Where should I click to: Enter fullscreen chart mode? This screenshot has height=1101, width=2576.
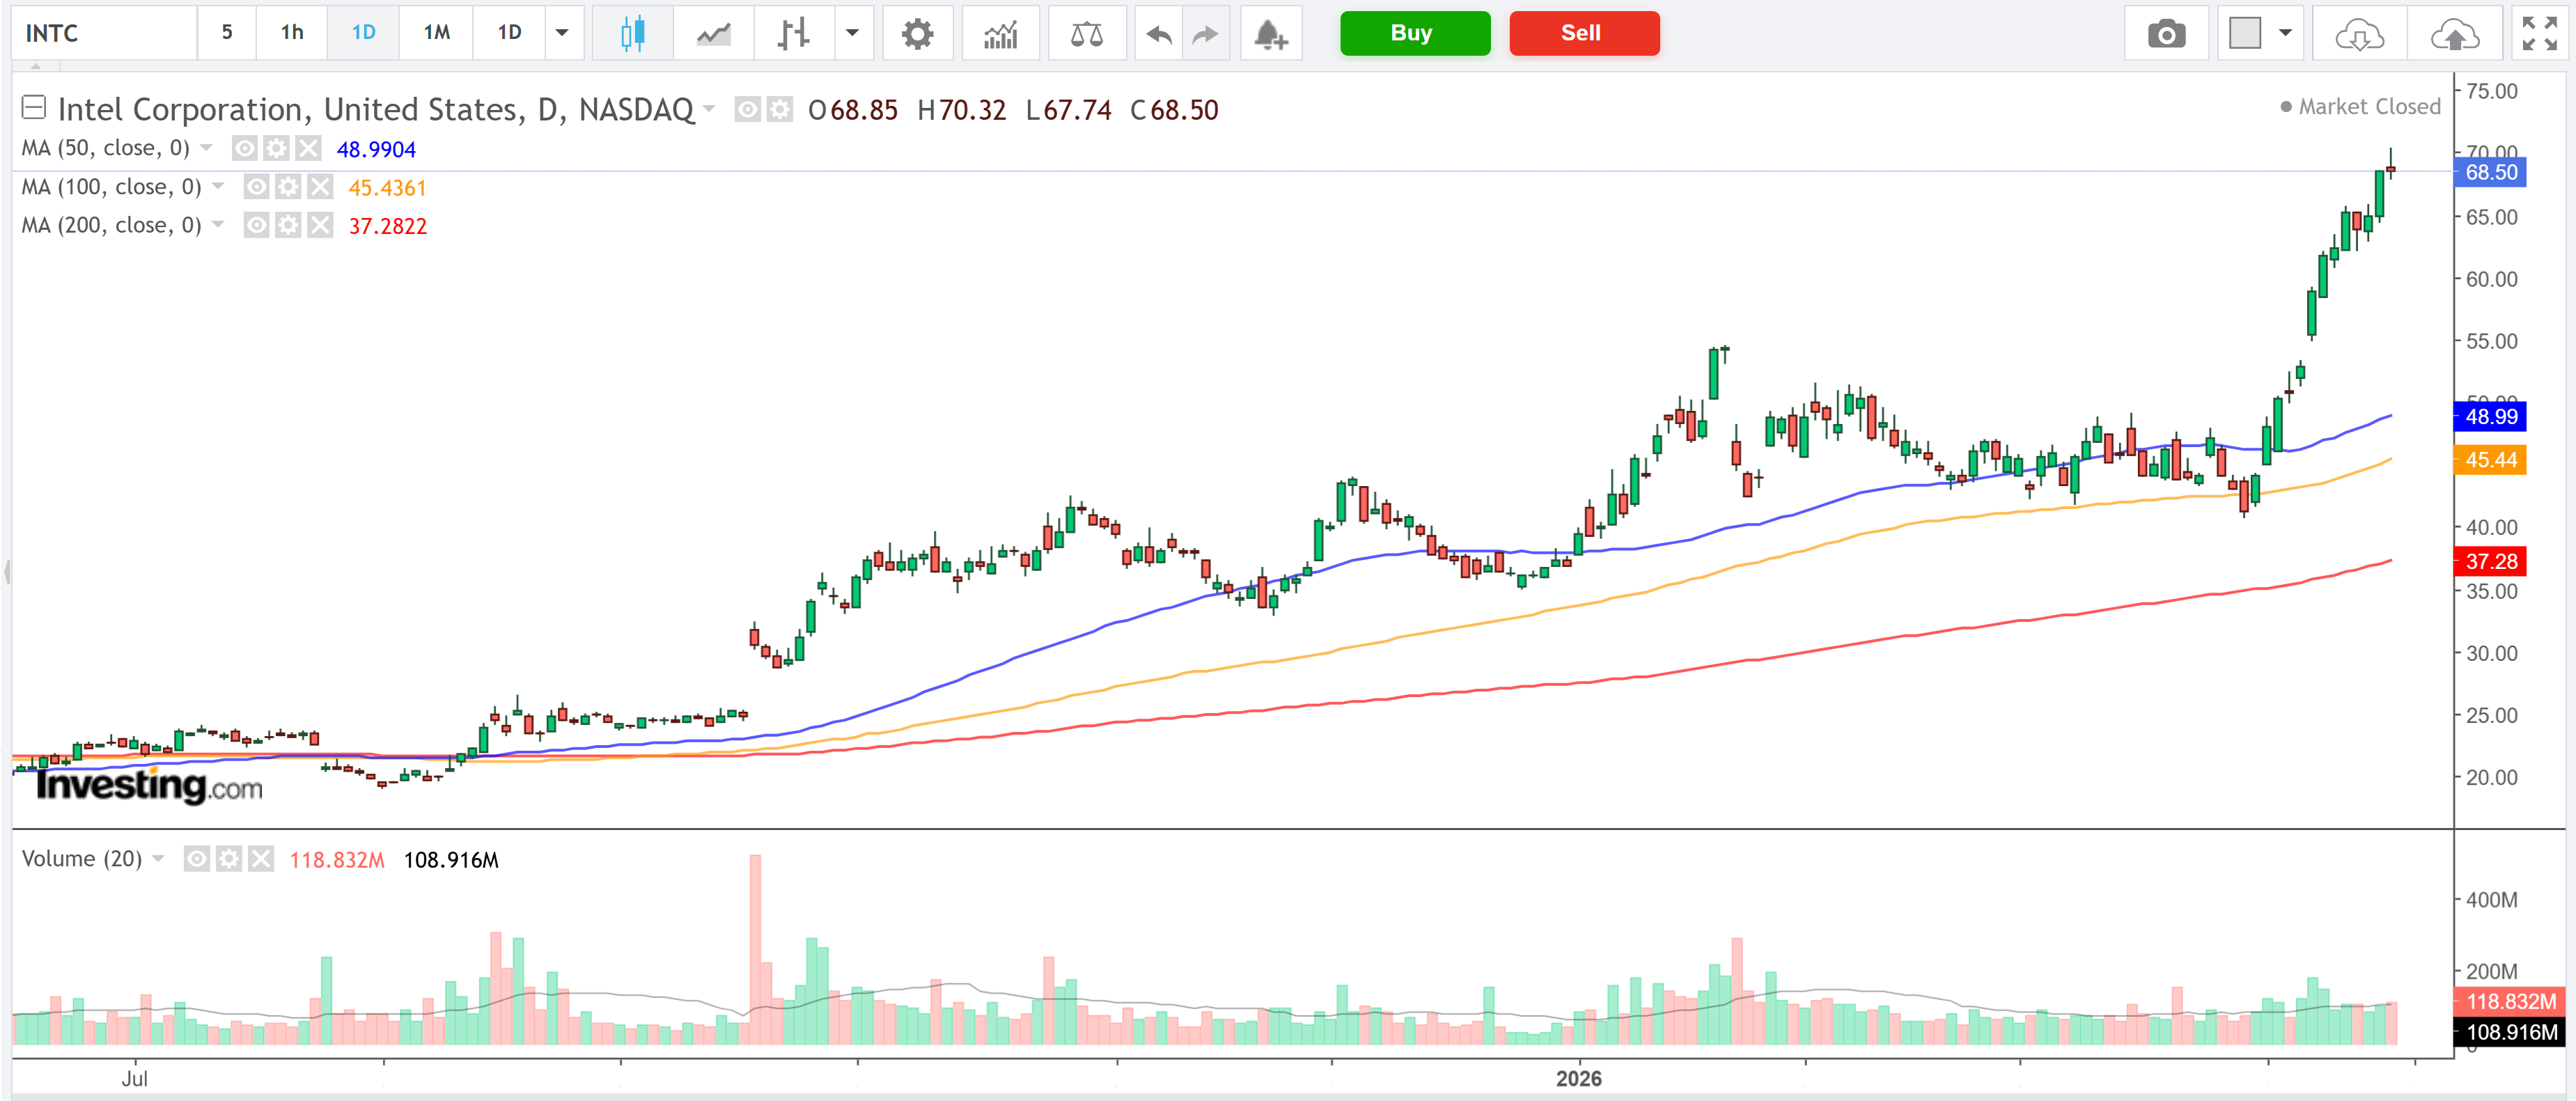(x=2540, y=33)
